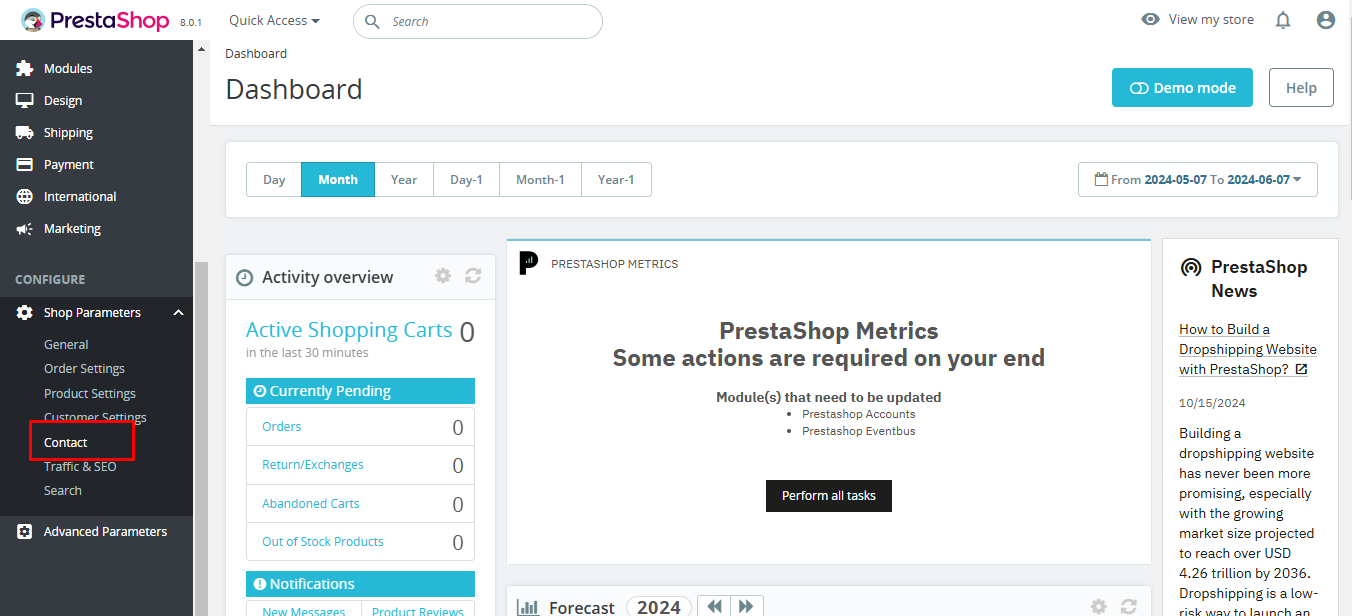
Task: Select the Day tab
Action: click(x=274, y=180)
